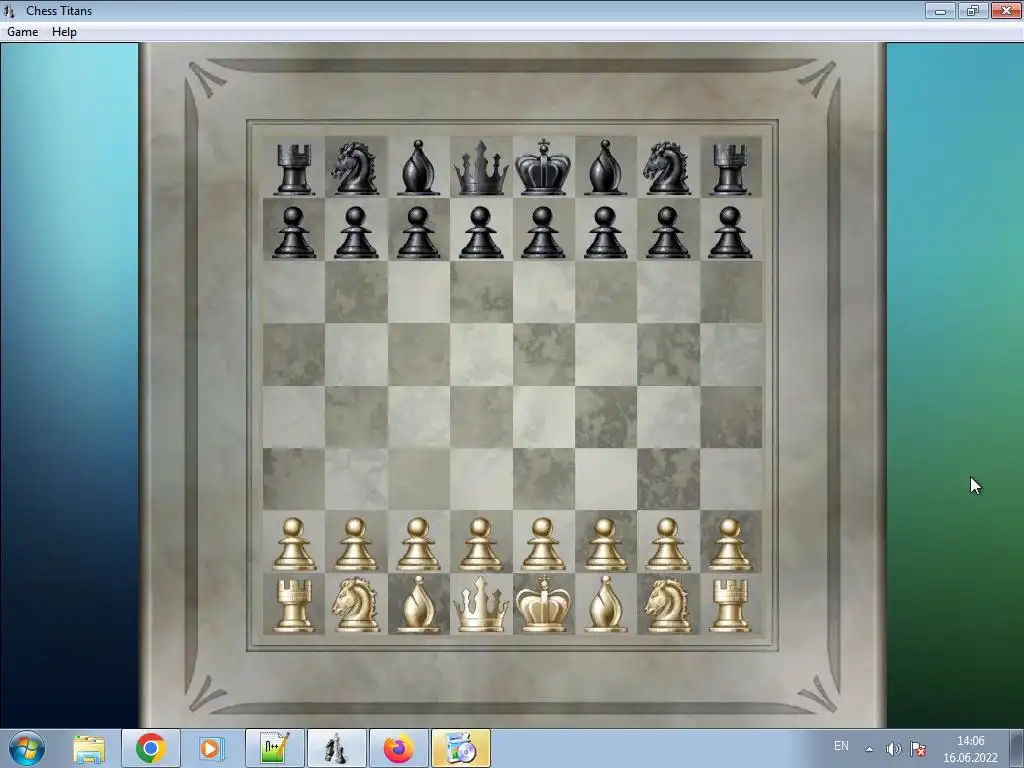Click the EN language indicator
This screenshot has width=1024, height=768.
[841, 746]
